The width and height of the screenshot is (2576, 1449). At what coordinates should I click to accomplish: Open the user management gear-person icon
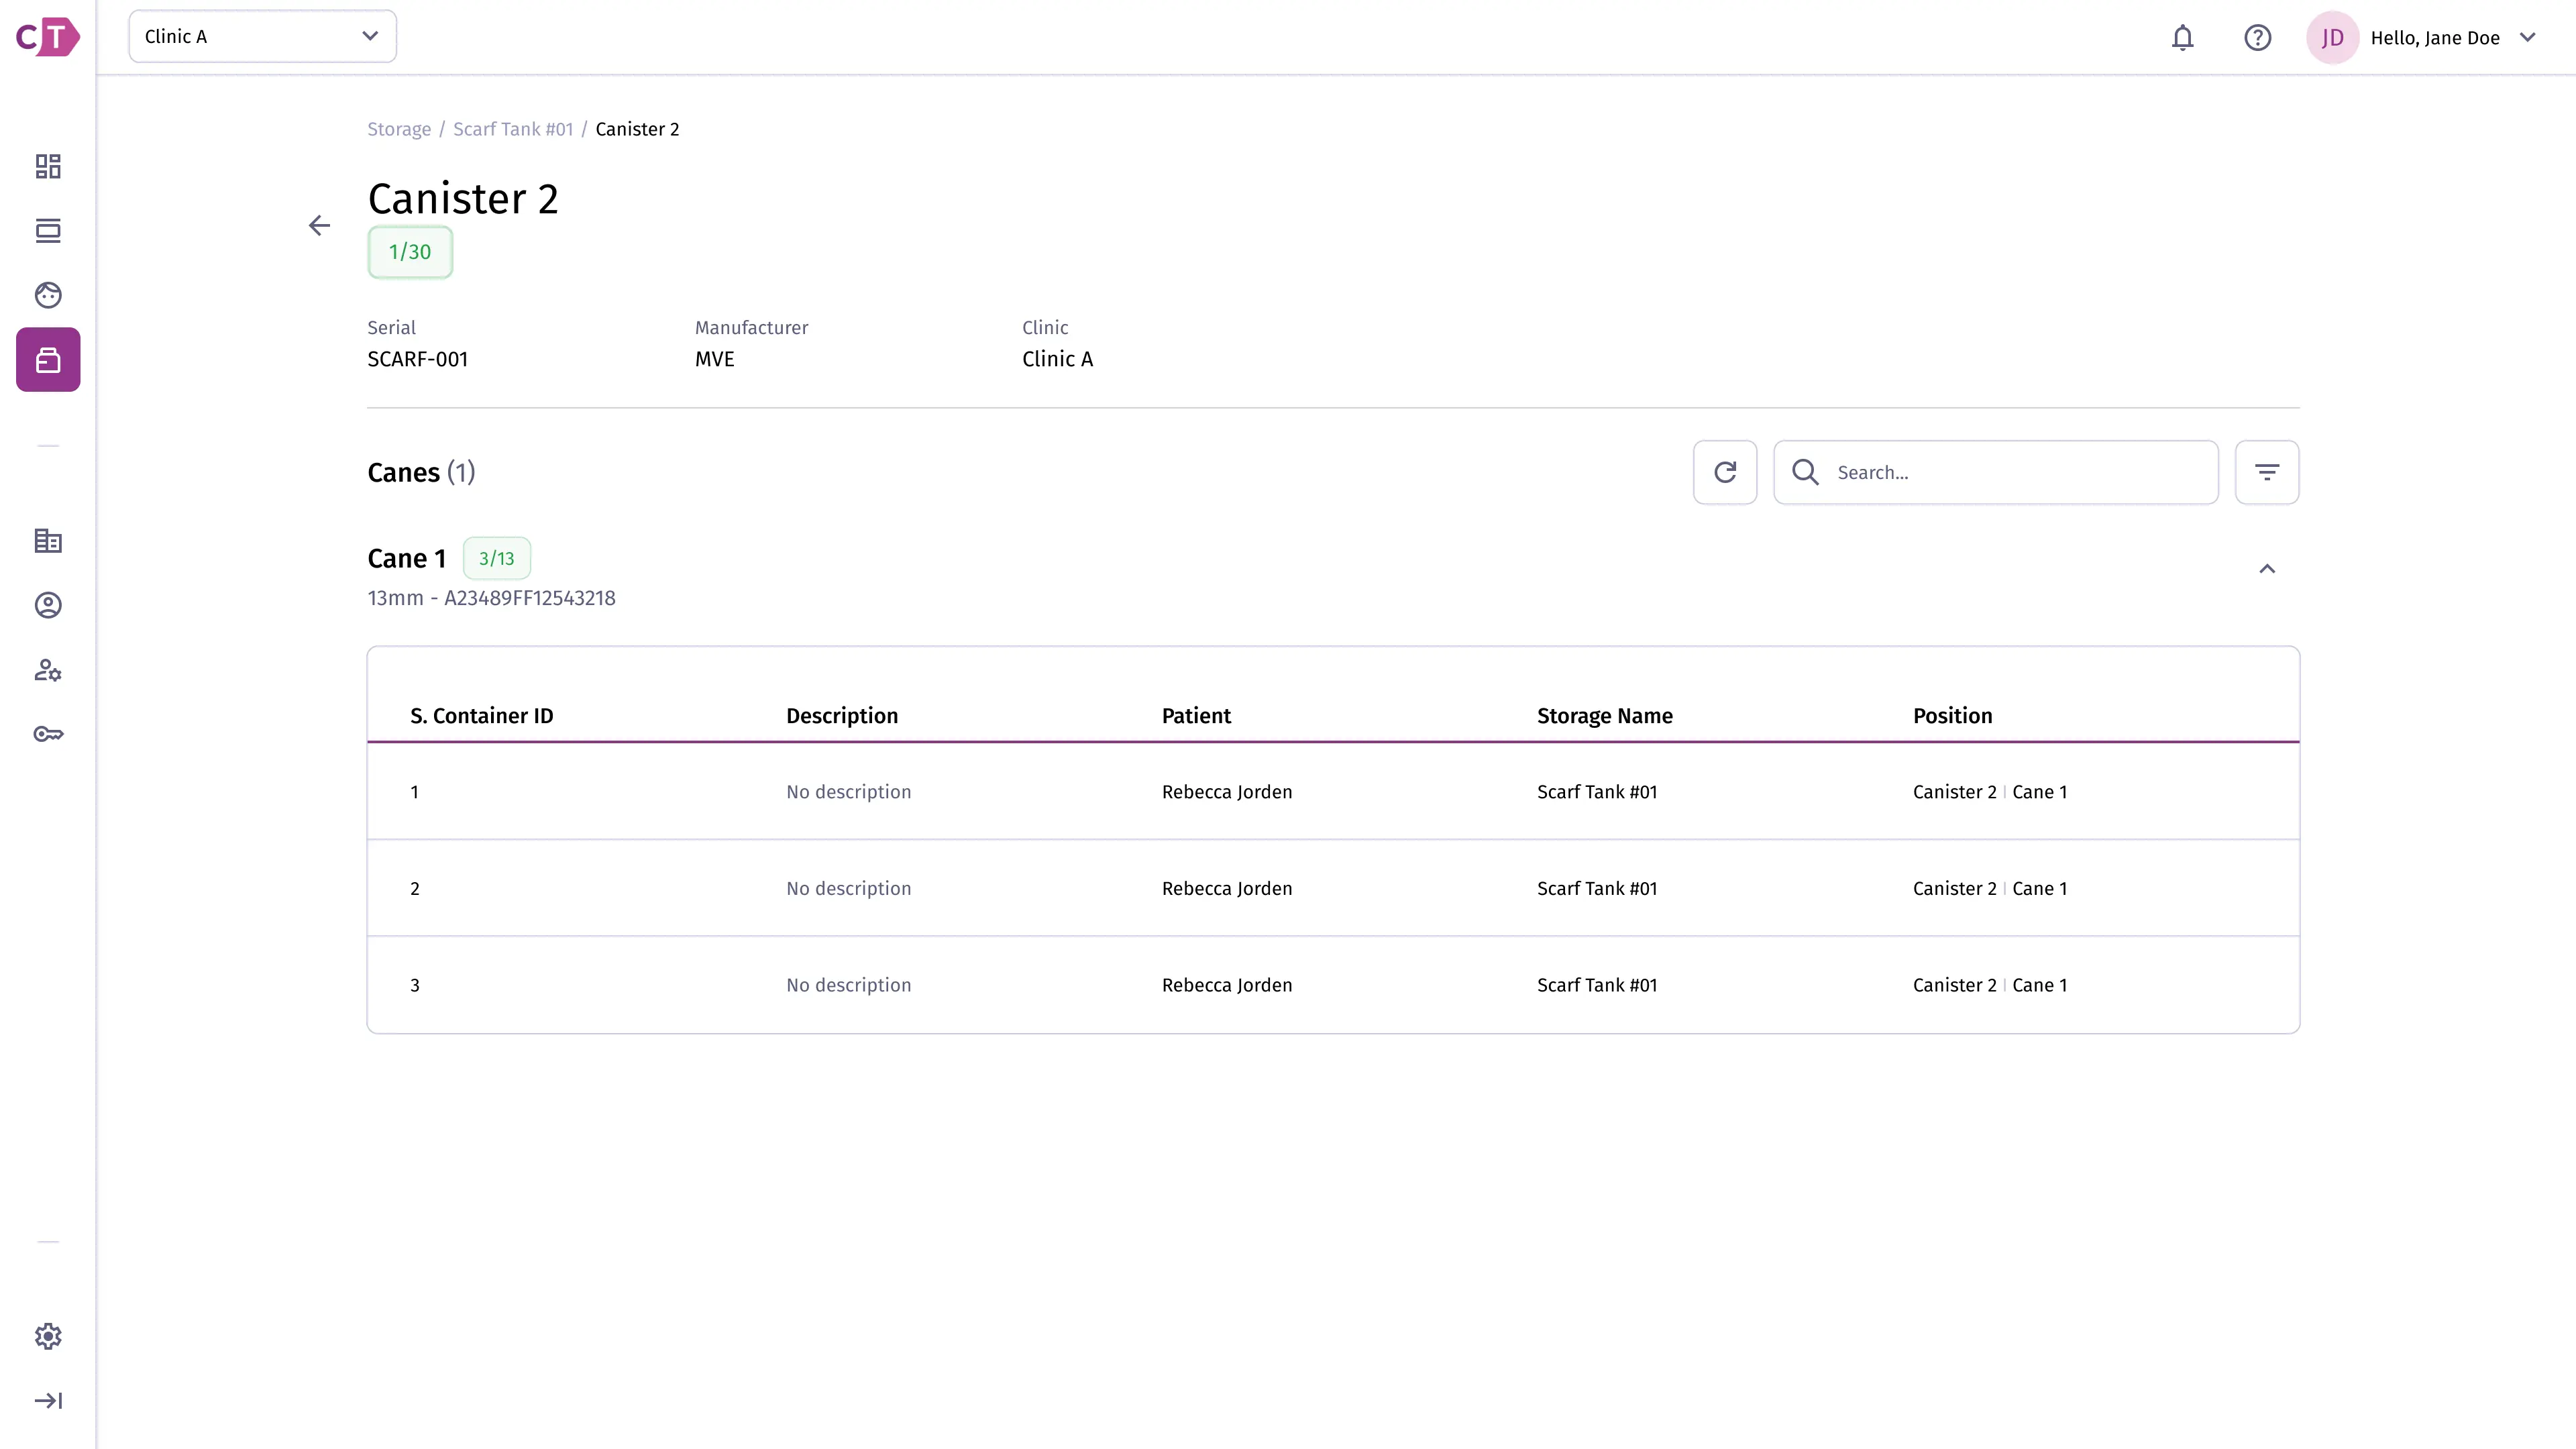click(x=48, y=670)
